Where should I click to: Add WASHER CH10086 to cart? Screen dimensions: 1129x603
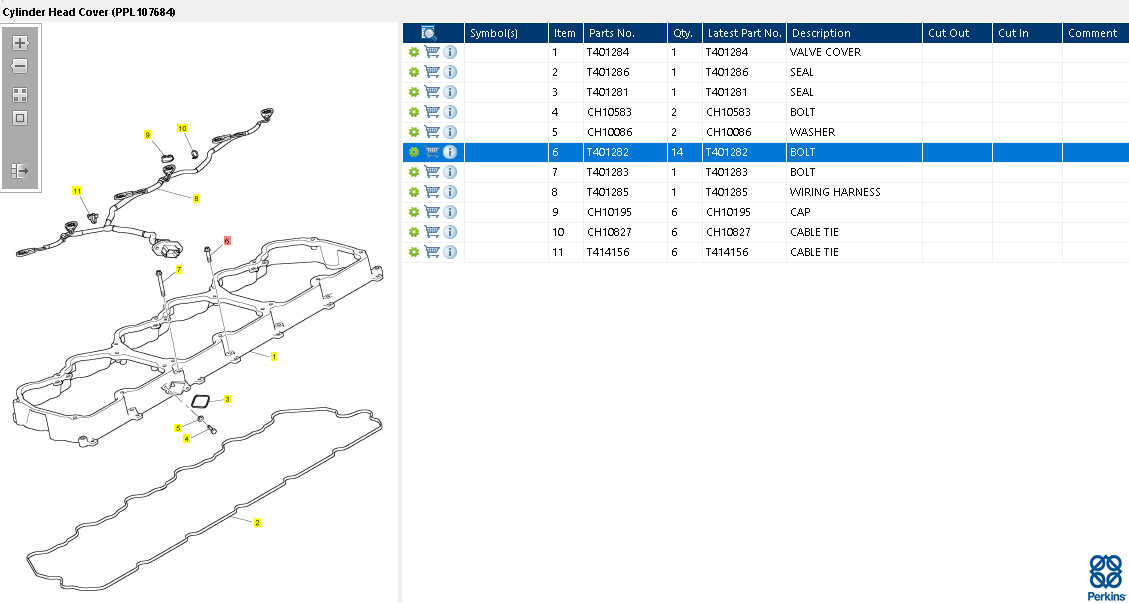[x=432, y=132]
